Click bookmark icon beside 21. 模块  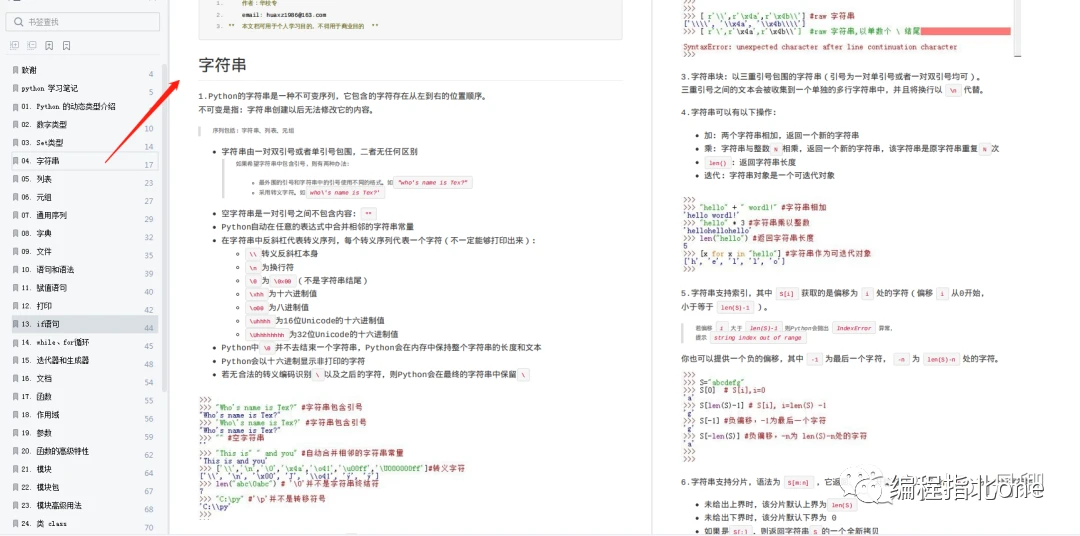15,468
